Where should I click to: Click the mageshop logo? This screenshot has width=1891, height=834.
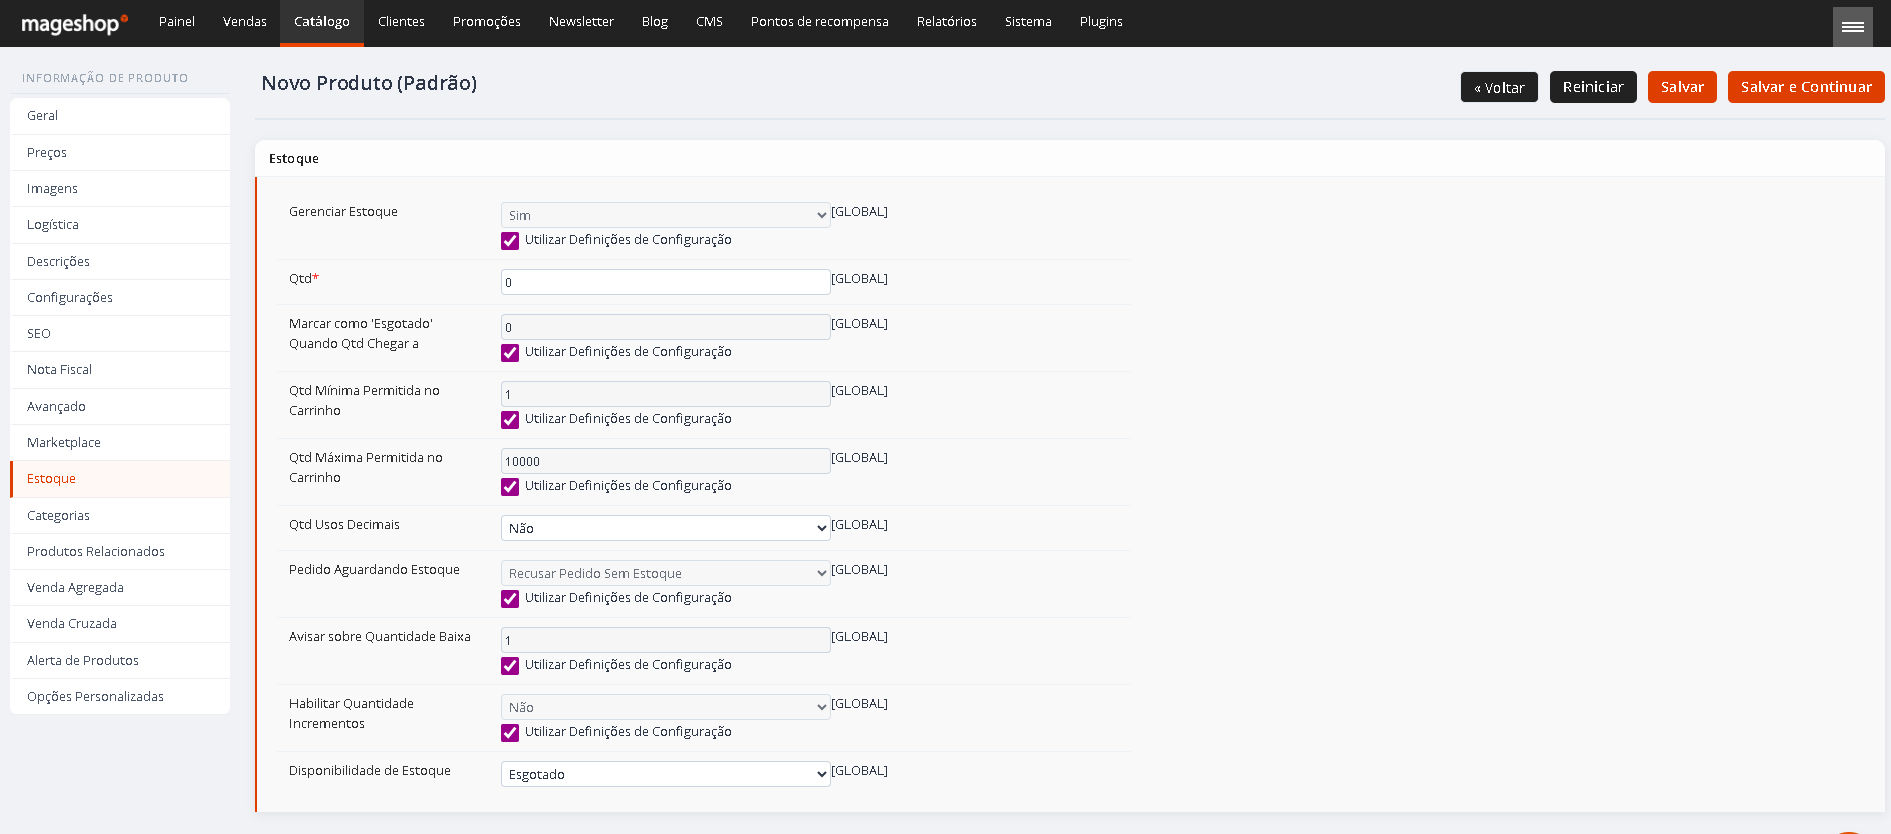75,23
